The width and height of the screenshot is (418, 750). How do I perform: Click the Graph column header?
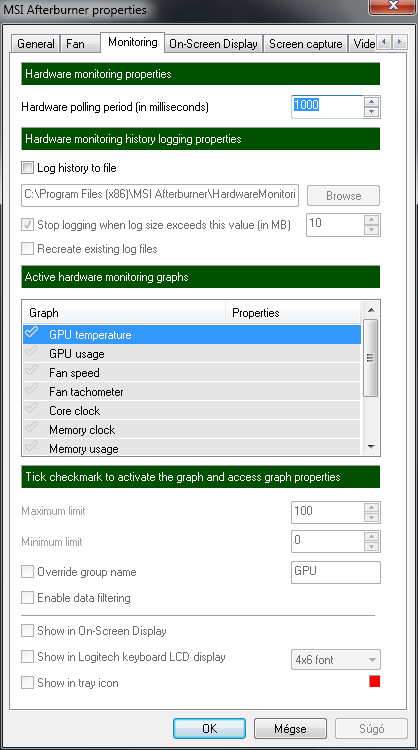(x=124, y=313)
